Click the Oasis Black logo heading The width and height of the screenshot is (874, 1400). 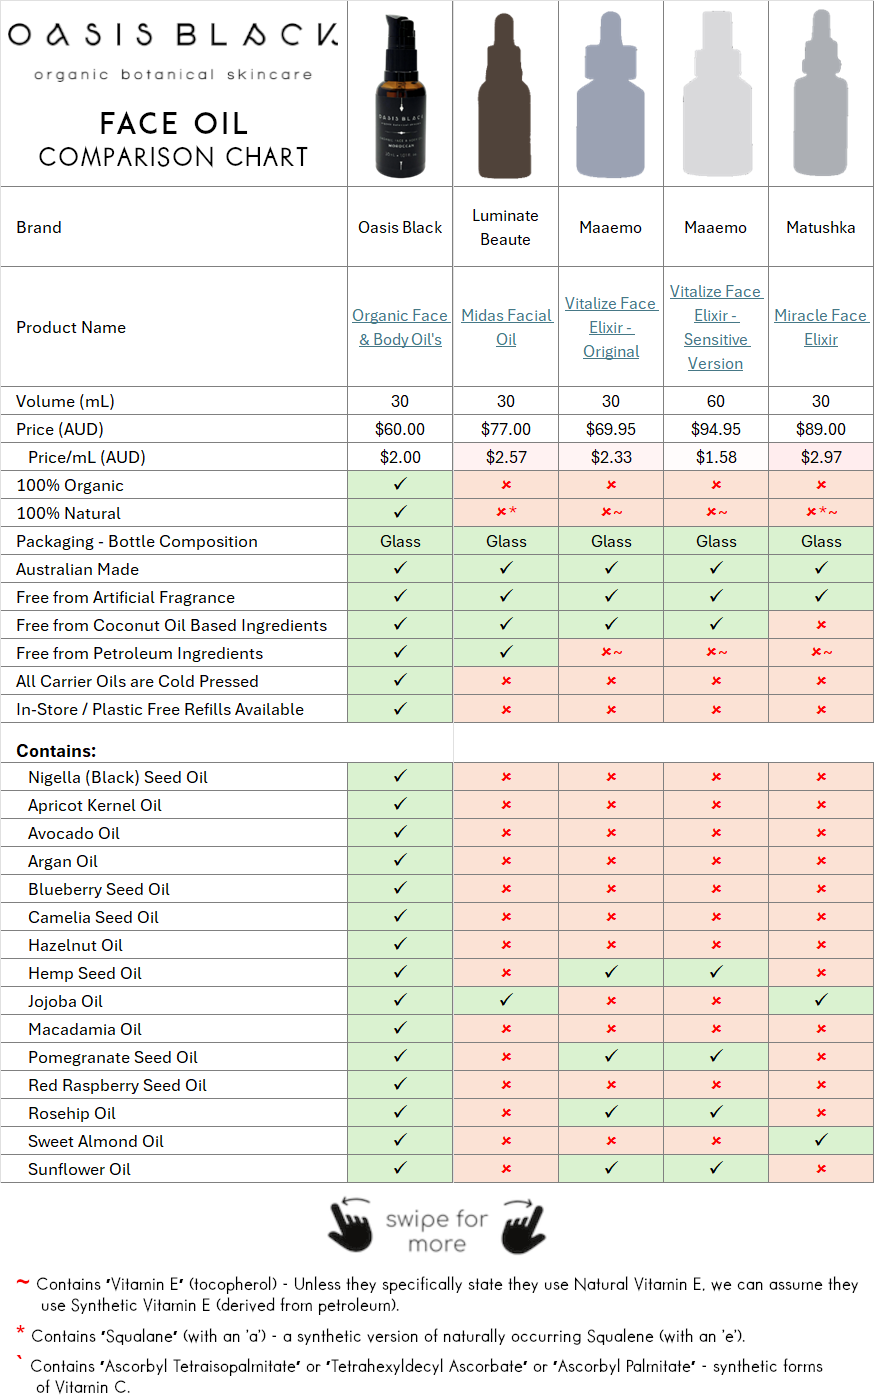tap(173, 35)
